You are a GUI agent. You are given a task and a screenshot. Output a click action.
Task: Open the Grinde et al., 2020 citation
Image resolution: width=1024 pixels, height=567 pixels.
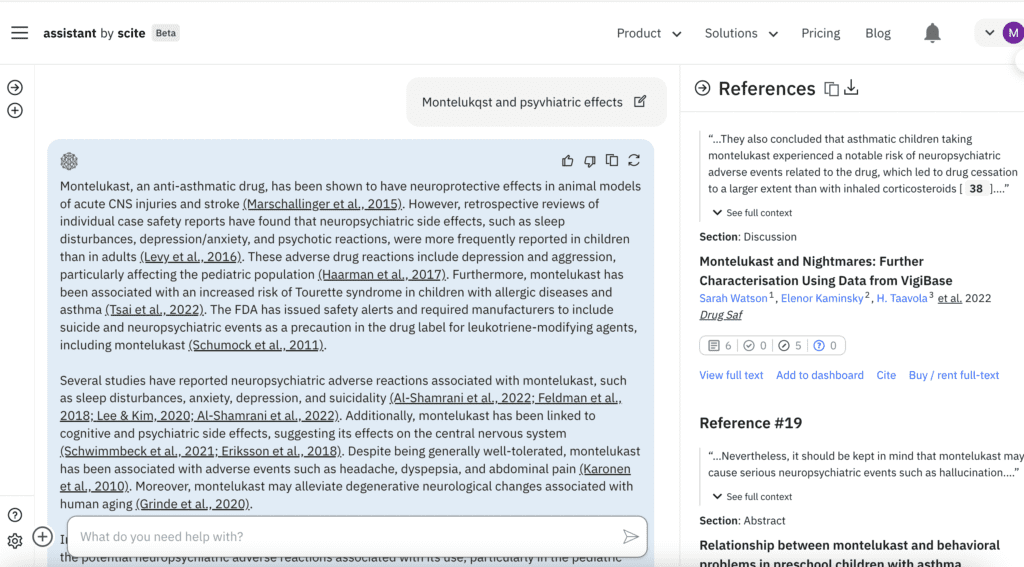(193, 504)
